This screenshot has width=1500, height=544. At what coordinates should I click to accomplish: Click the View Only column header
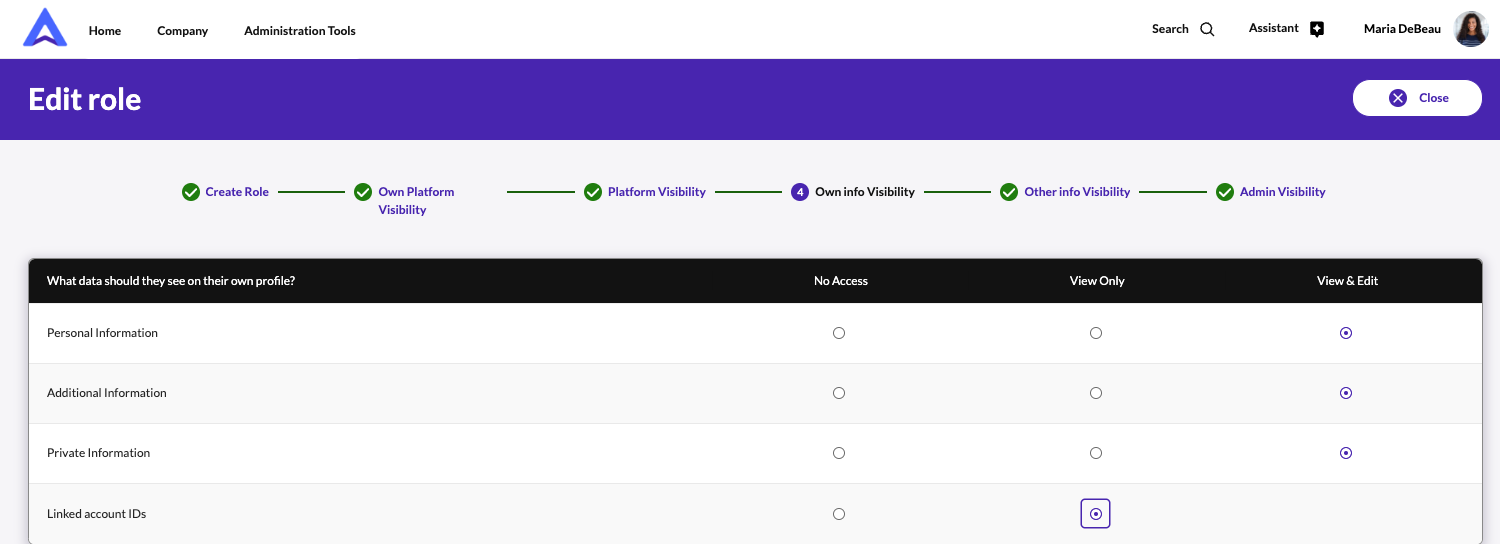pos(1097,281)
